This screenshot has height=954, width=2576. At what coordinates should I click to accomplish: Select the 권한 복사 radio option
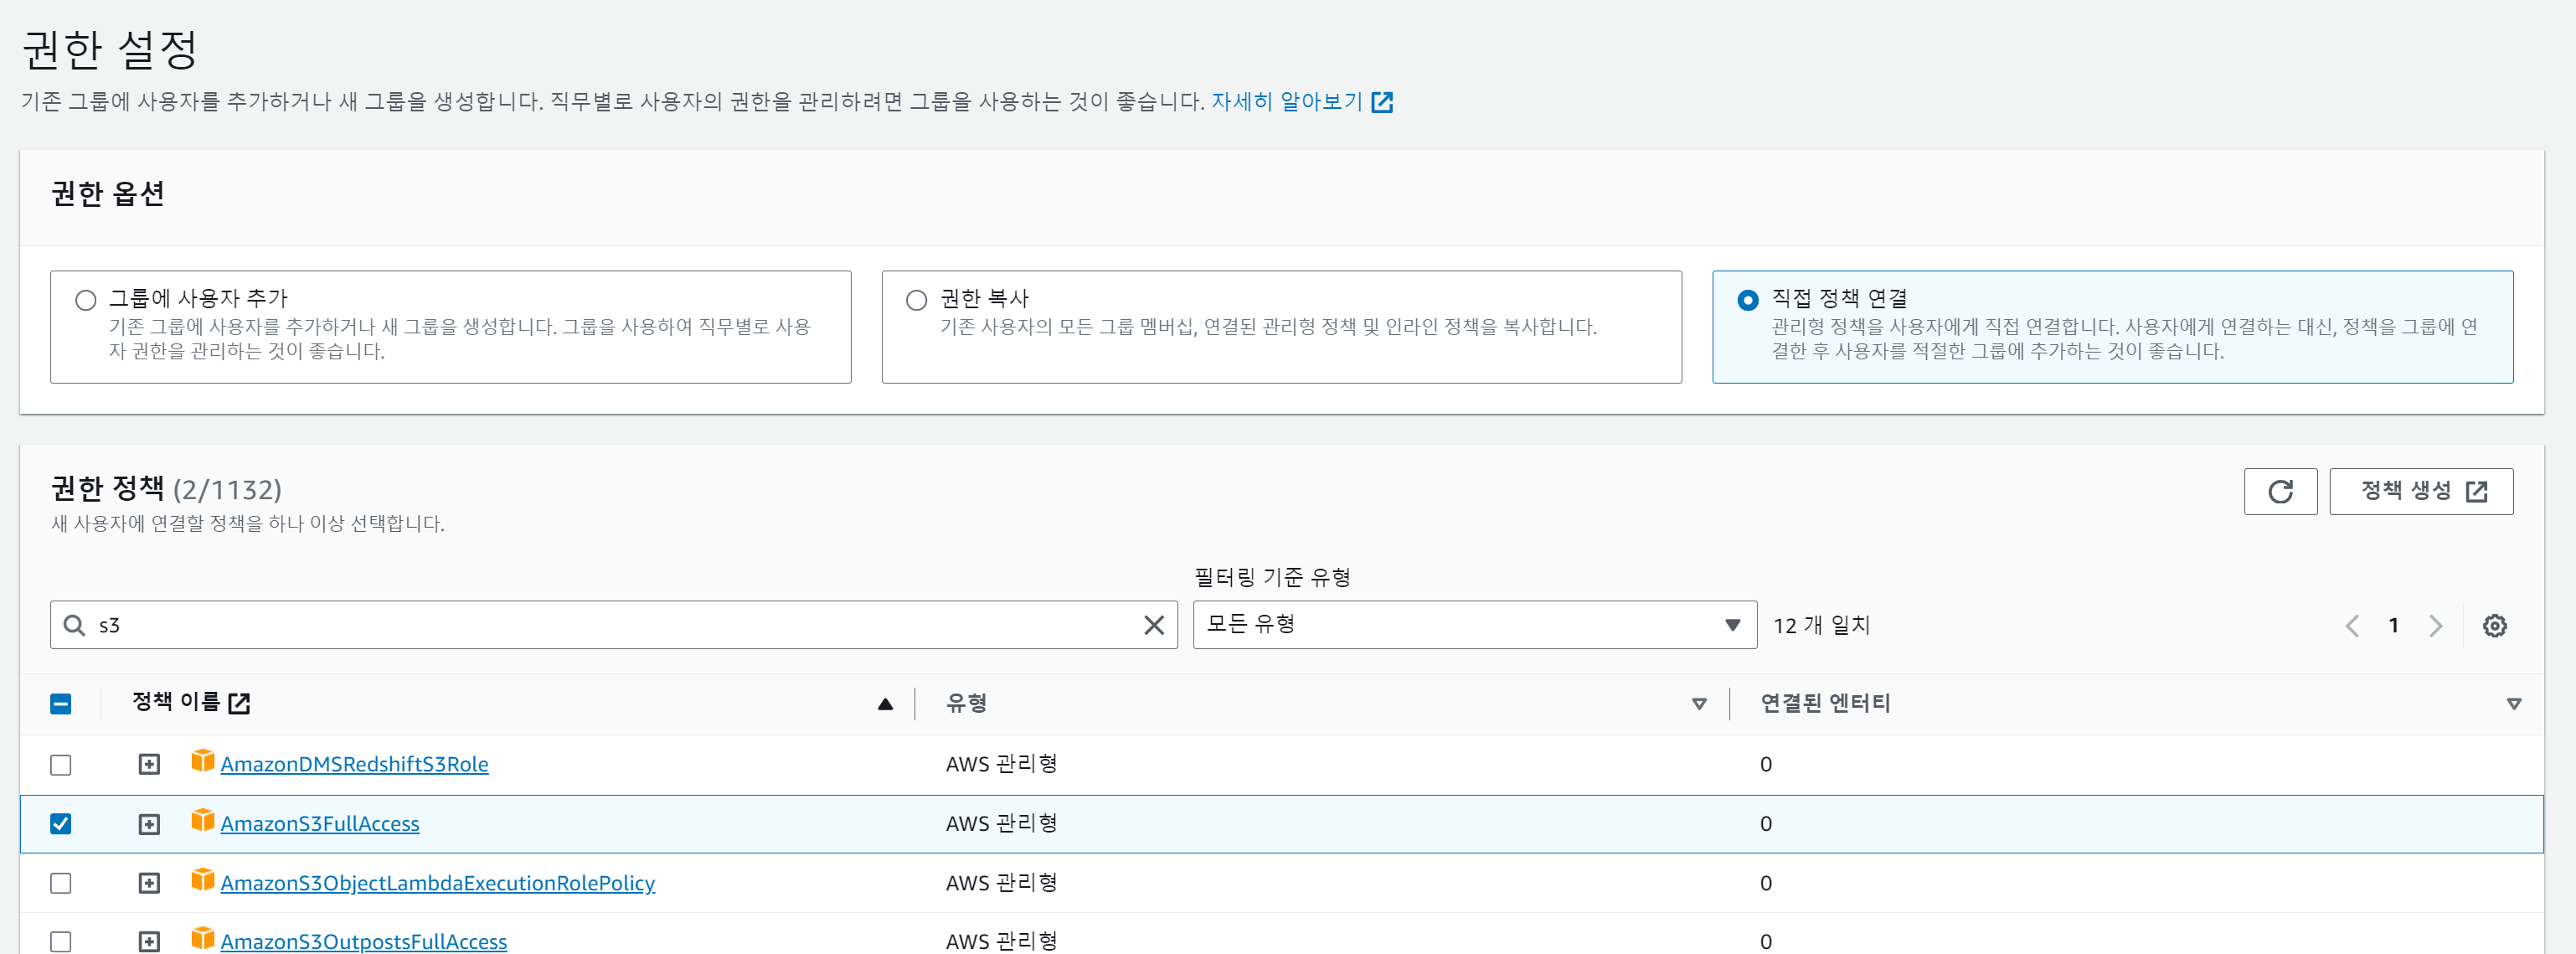tap(916, 300)
